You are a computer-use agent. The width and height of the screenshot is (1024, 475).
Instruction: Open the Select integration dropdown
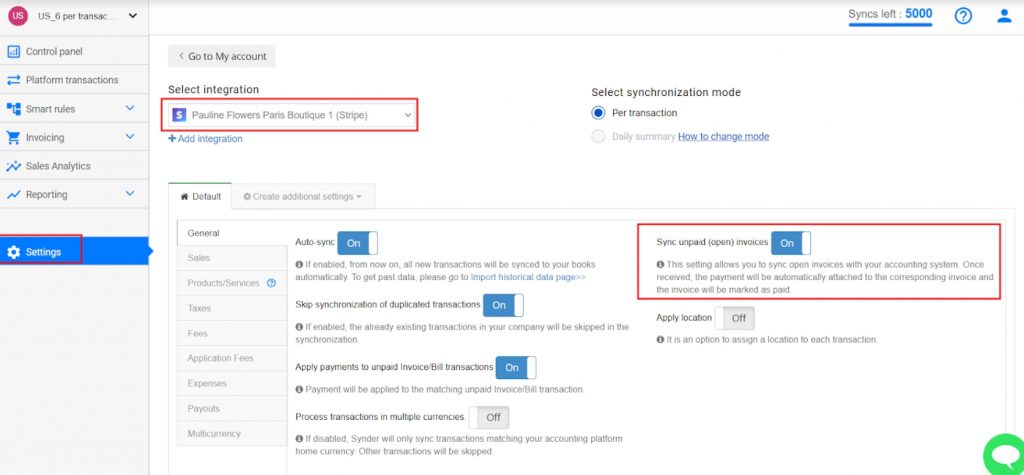pos(291,115)
